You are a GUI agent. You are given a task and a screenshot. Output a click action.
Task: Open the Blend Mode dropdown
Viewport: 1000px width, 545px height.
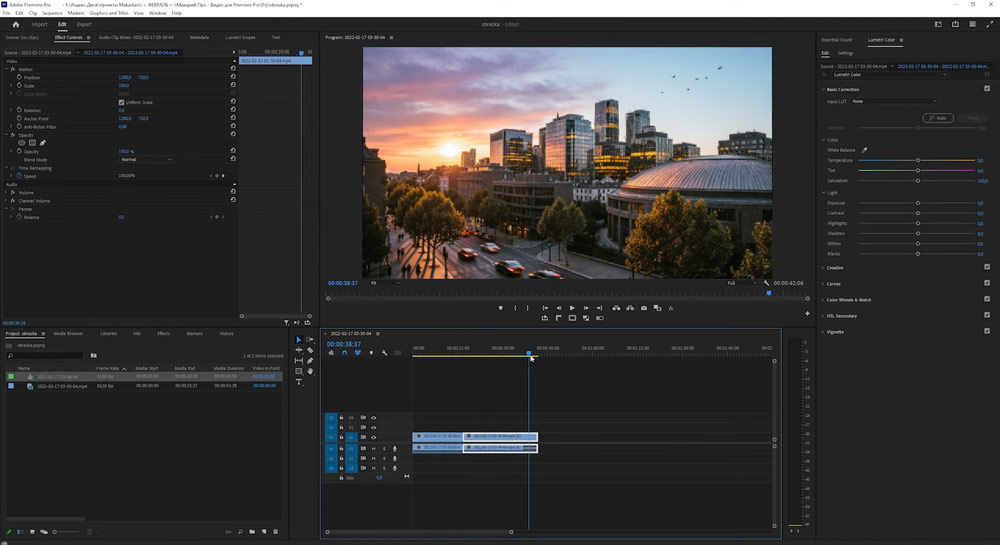[146, 159]
